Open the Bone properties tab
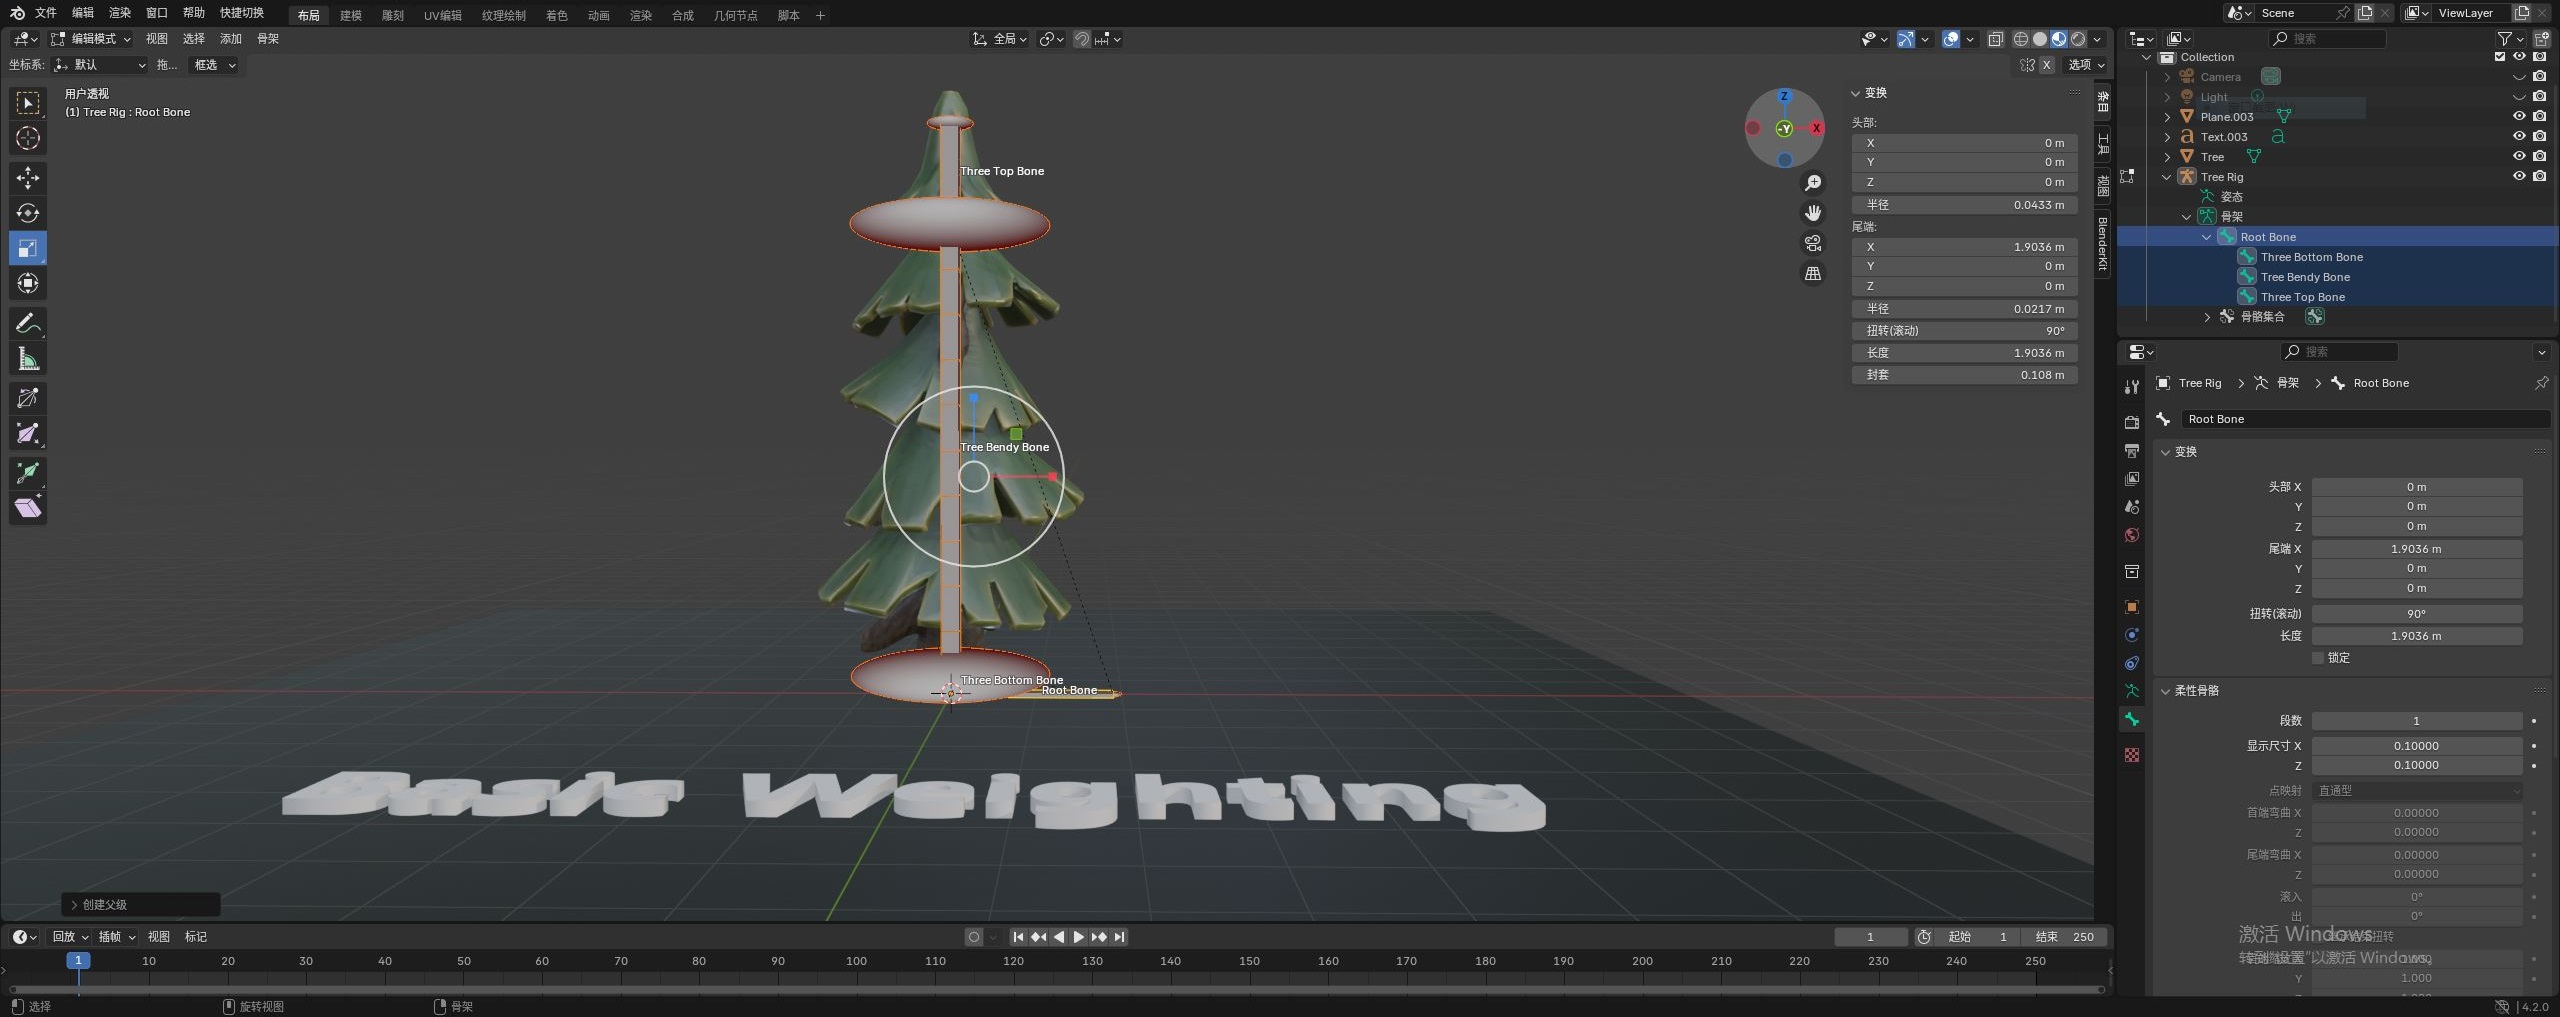 coord(2132,719)
